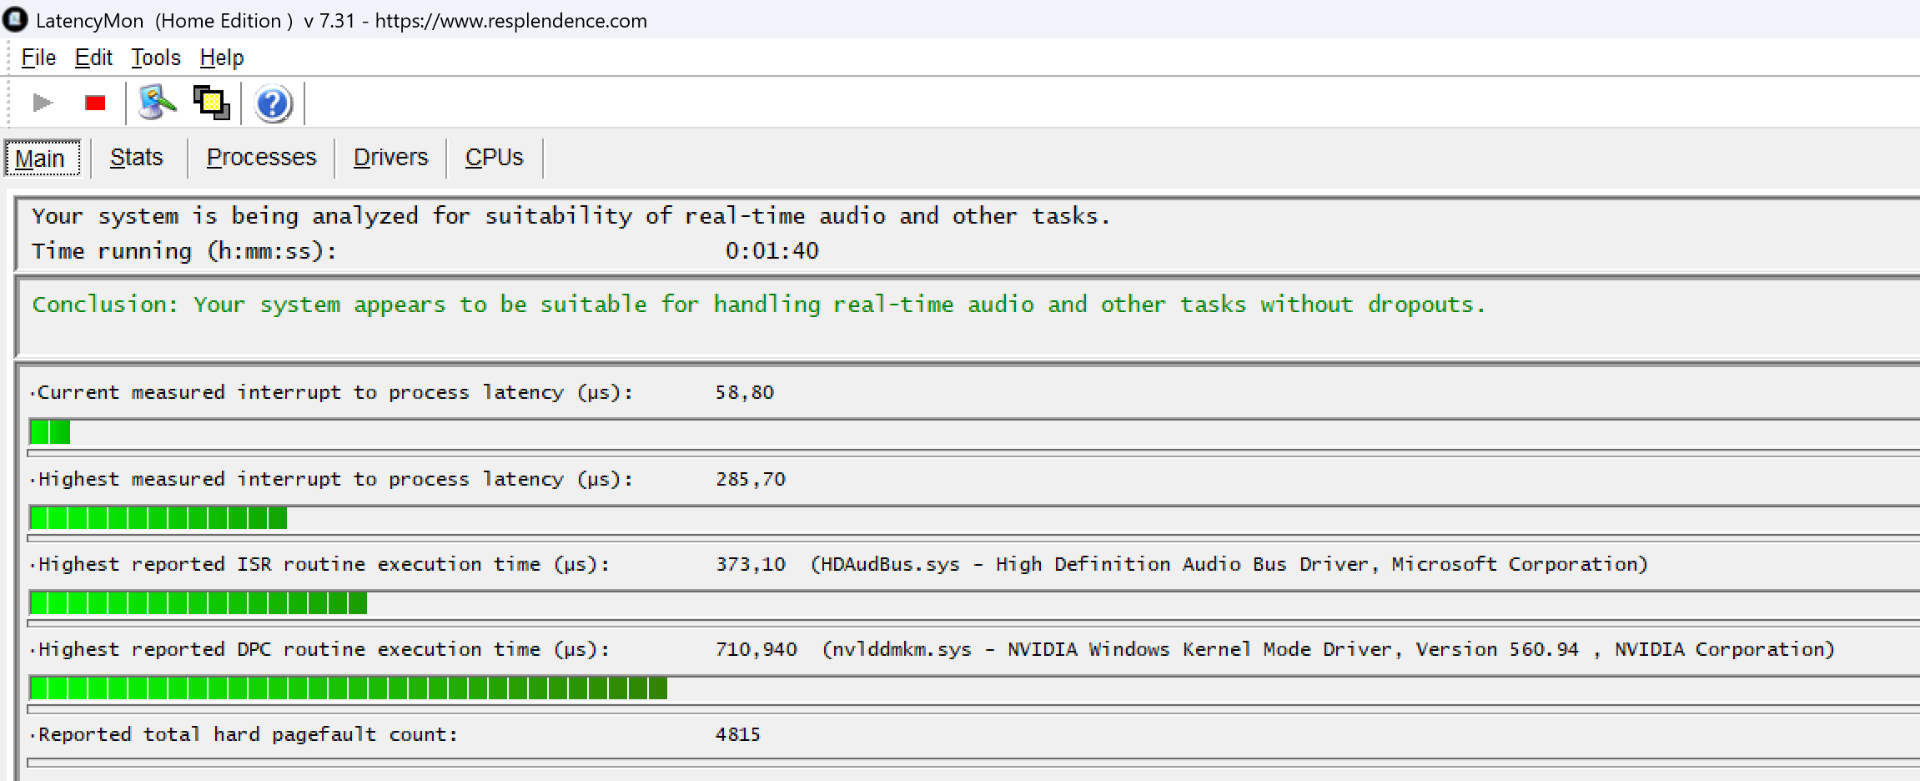Screen dimensions: 1920x781
Task: Go to the CPUs tab
Action: coord(494,158)
